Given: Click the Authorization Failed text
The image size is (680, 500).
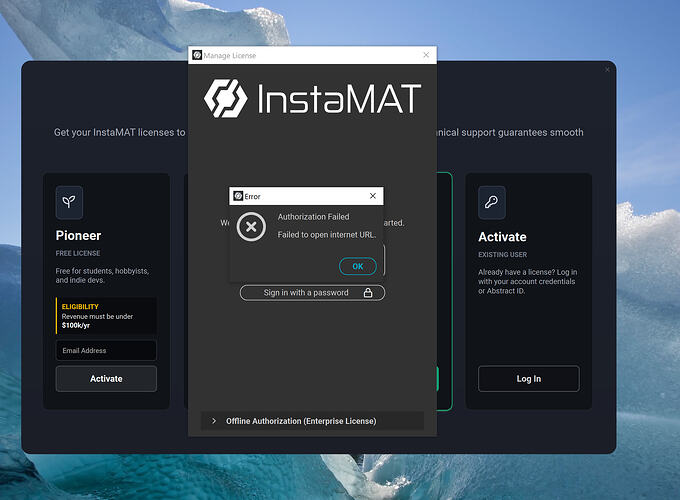Looking at the screenshot, I should point(314,217).
